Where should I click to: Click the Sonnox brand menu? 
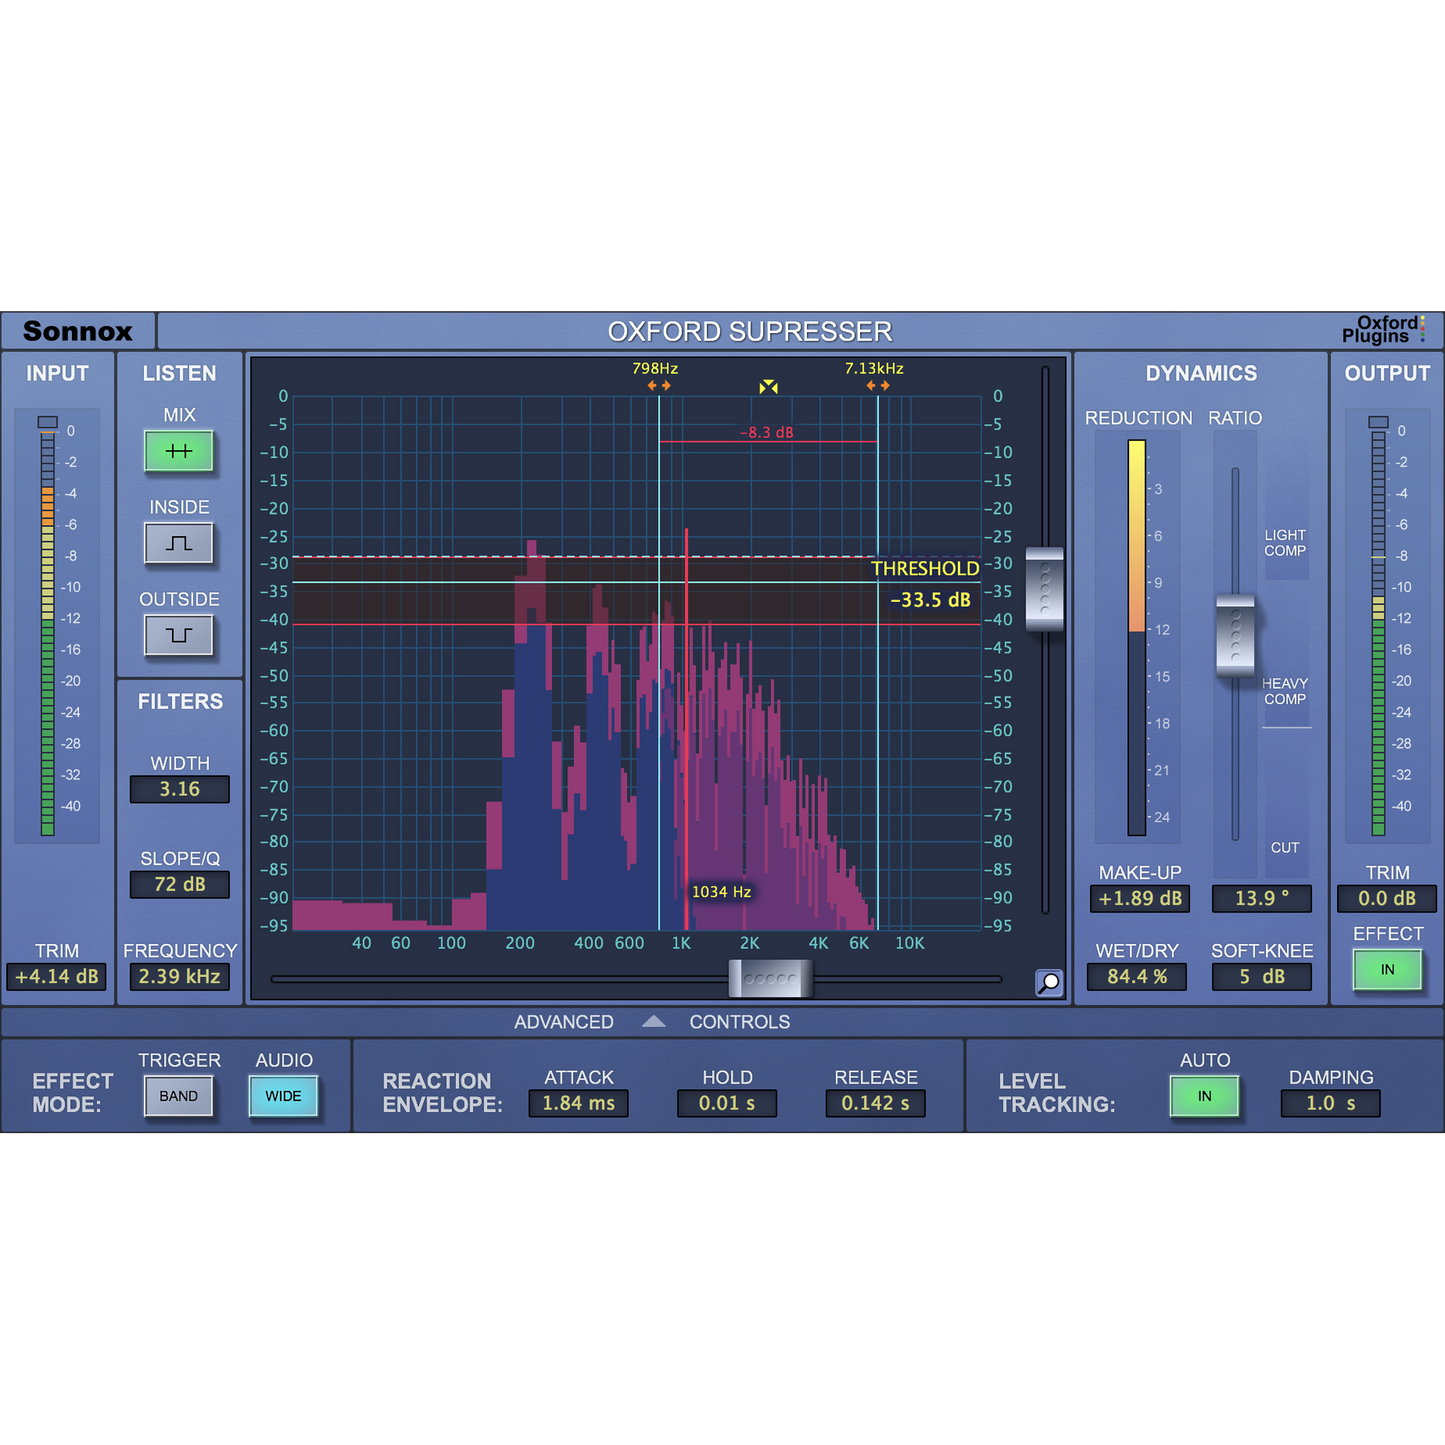[x=78, y=331]
